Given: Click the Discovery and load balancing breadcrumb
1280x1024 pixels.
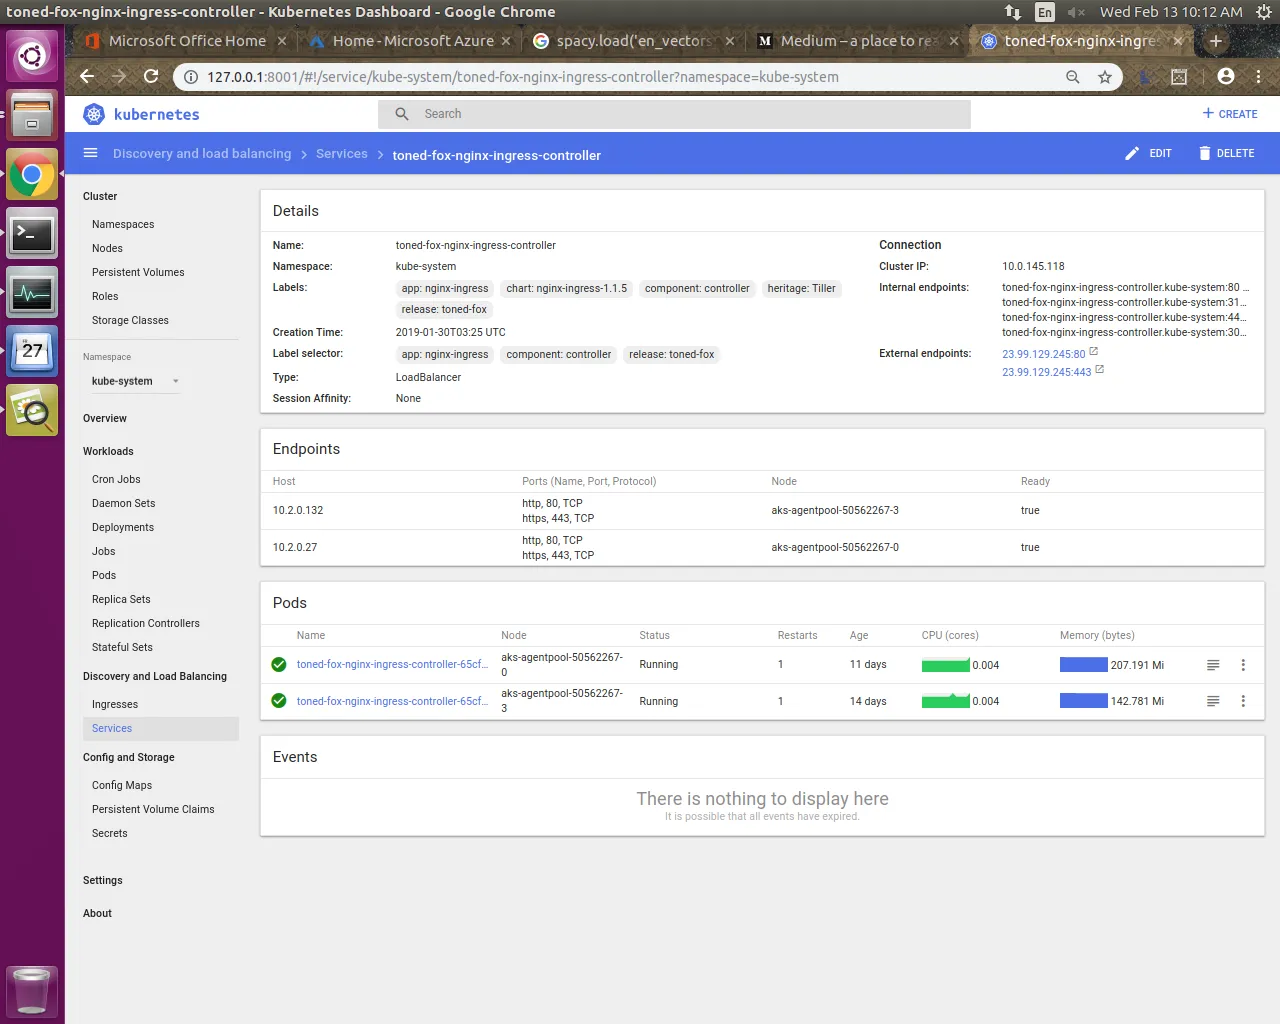Looking at the screenshot, I should [202, 154].
